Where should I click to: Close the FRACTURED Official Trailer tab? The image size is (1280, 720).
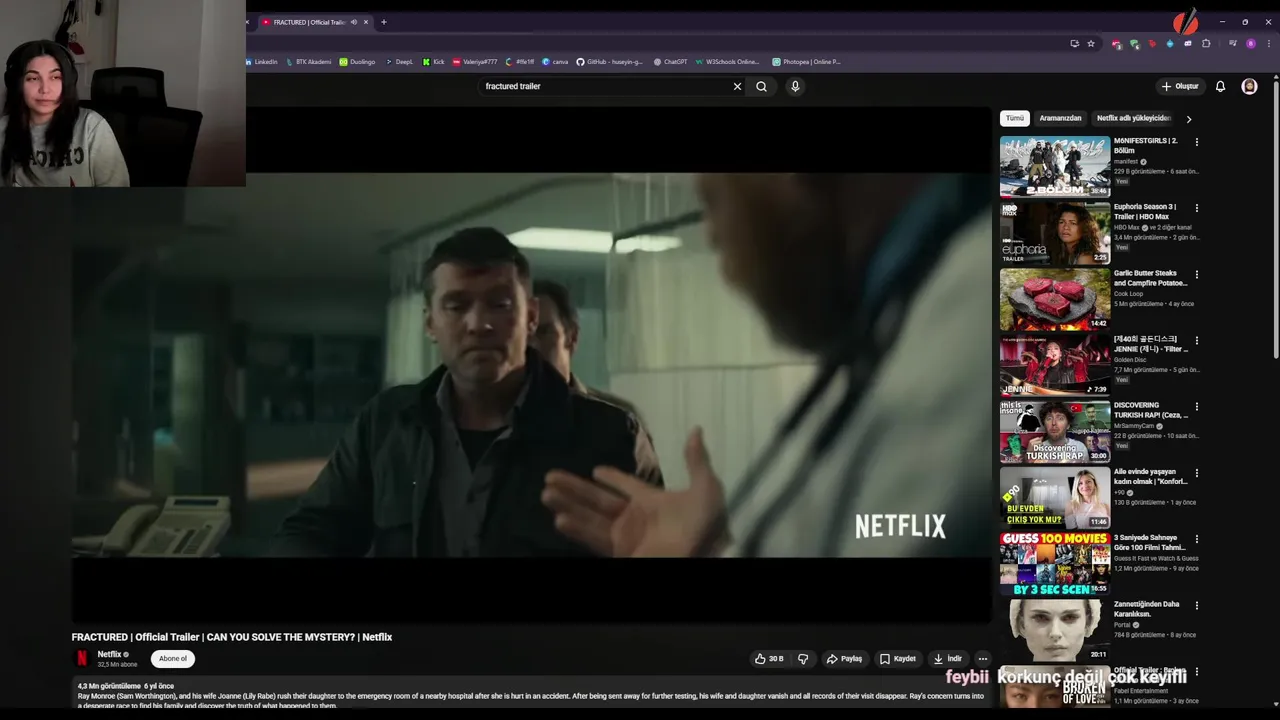[366, 22]
